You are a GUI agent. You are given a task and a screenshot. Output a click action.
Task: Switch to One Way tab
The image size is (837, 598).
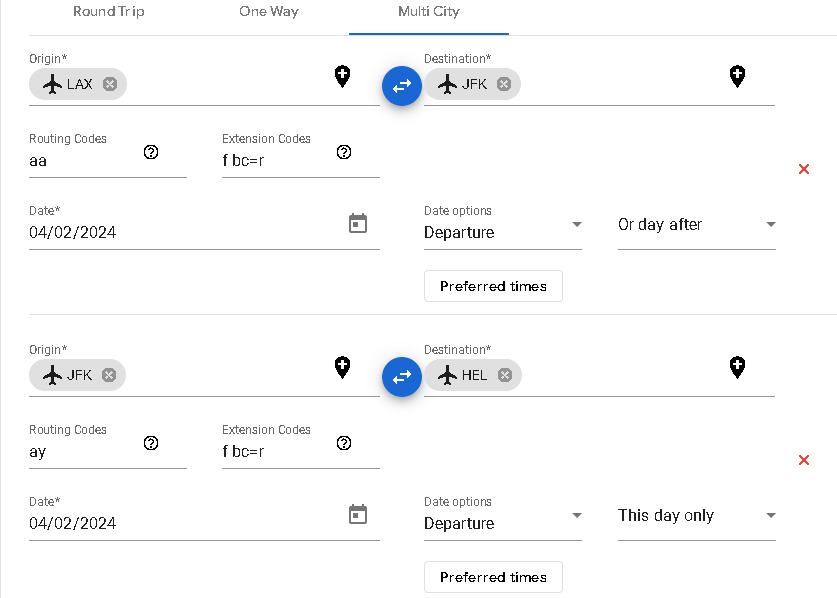click(269, 12)
